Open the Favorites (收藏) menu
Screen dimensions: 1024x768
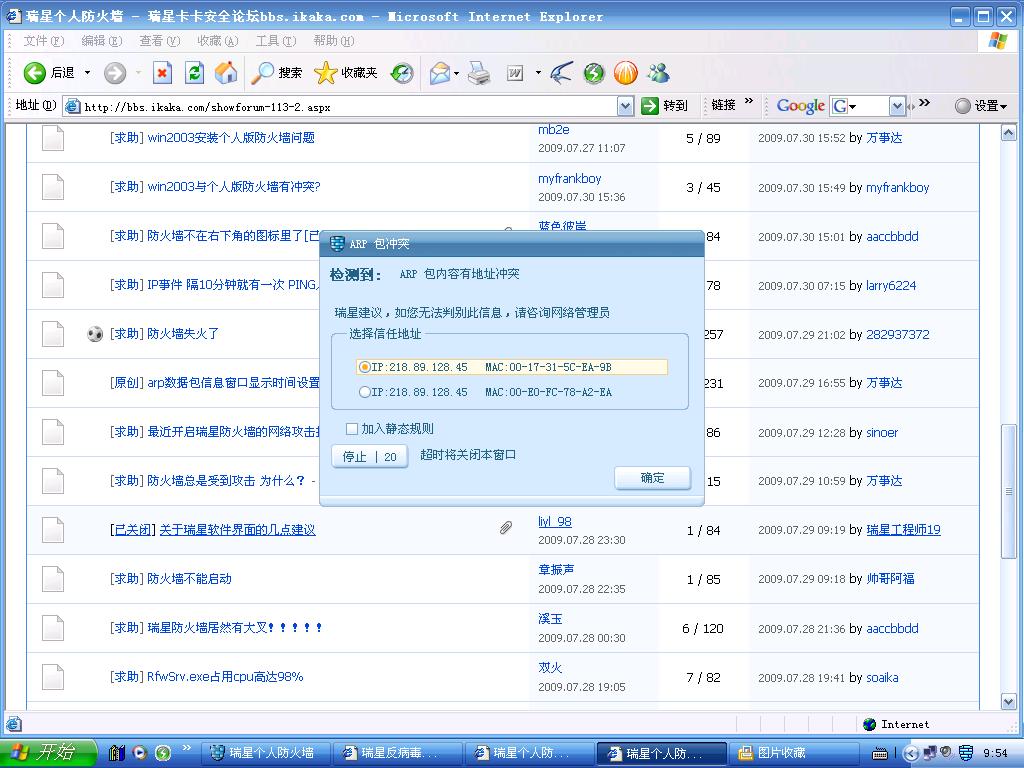217,40
